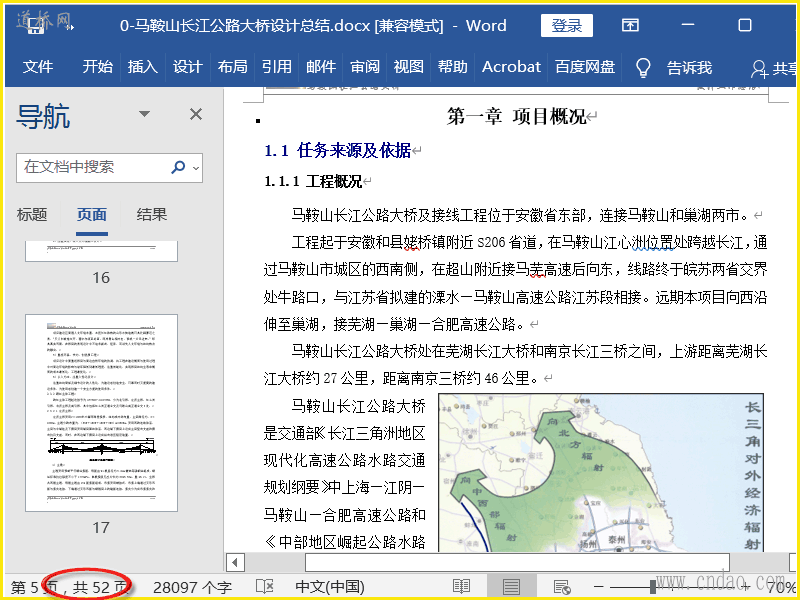This screenshot has width=800, height=600.
Task: Select page 17 thumbnail
Action: (x=102, y=413)
